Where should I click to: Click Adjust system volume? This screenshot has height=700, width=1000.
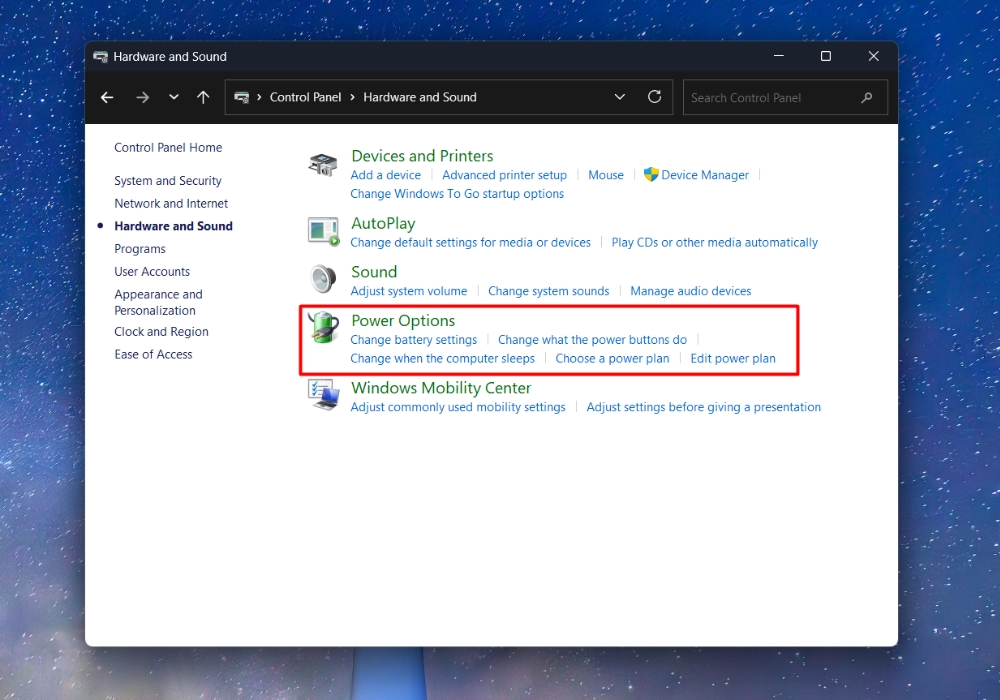[x=409, y=291]
